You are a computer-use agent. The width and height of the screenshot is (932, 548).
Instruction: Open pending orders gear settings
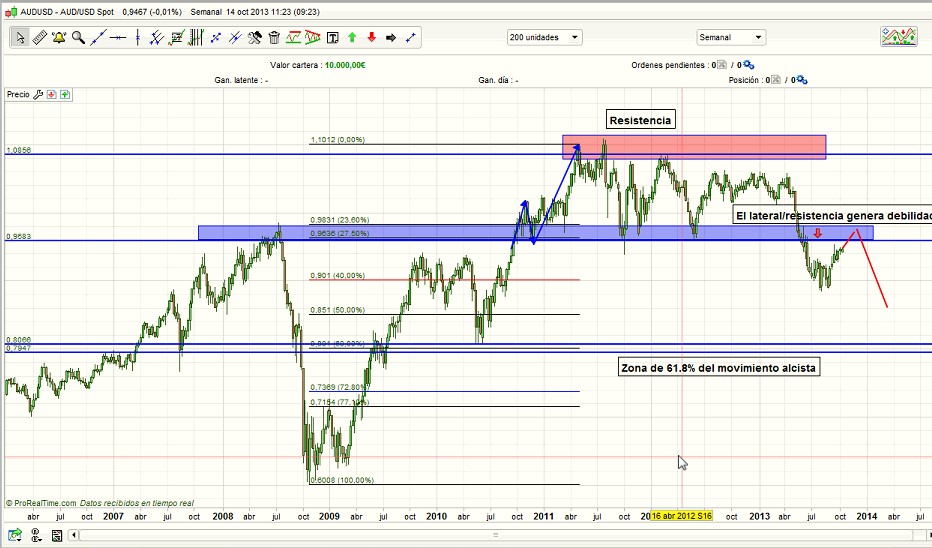pyautogui.click(x=749, y=65)
